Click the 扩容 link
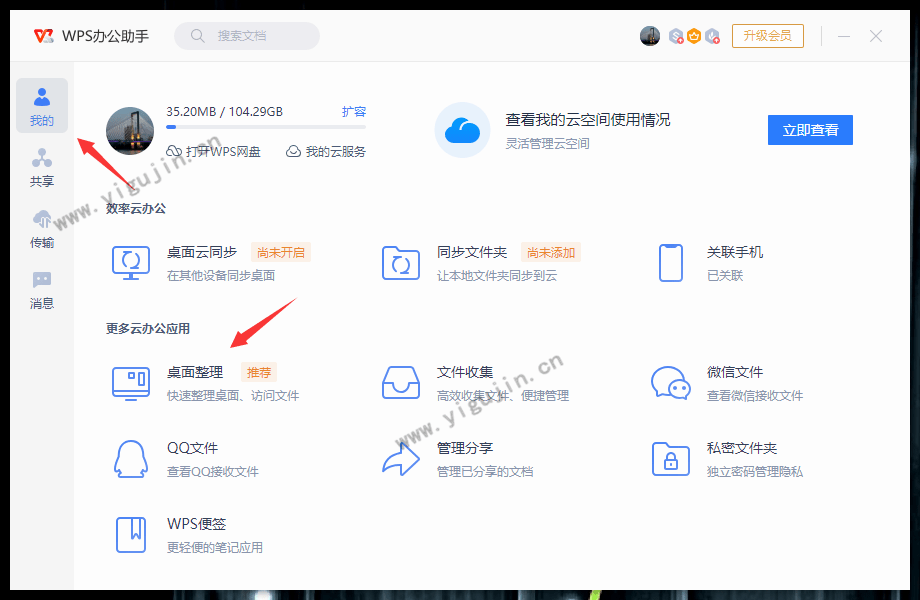Viewport: 920px width, 600px height. [354, 111]
